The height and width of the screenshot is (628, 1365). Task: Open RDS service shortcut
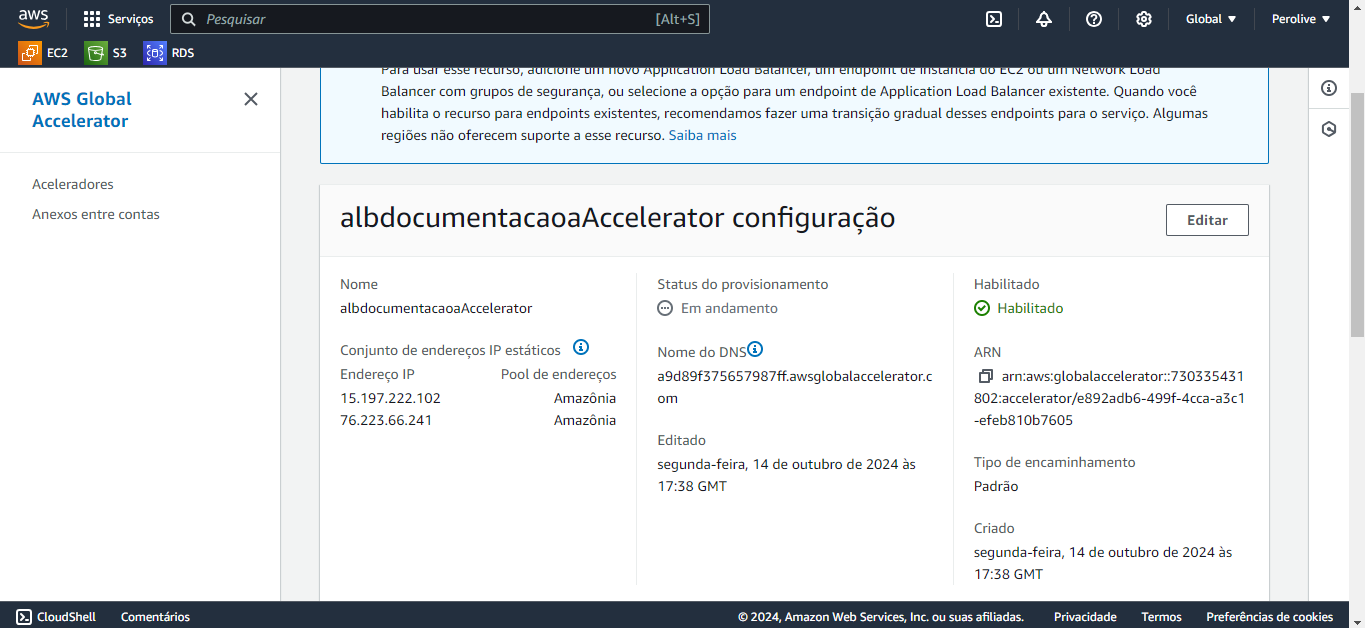(169, 53)
